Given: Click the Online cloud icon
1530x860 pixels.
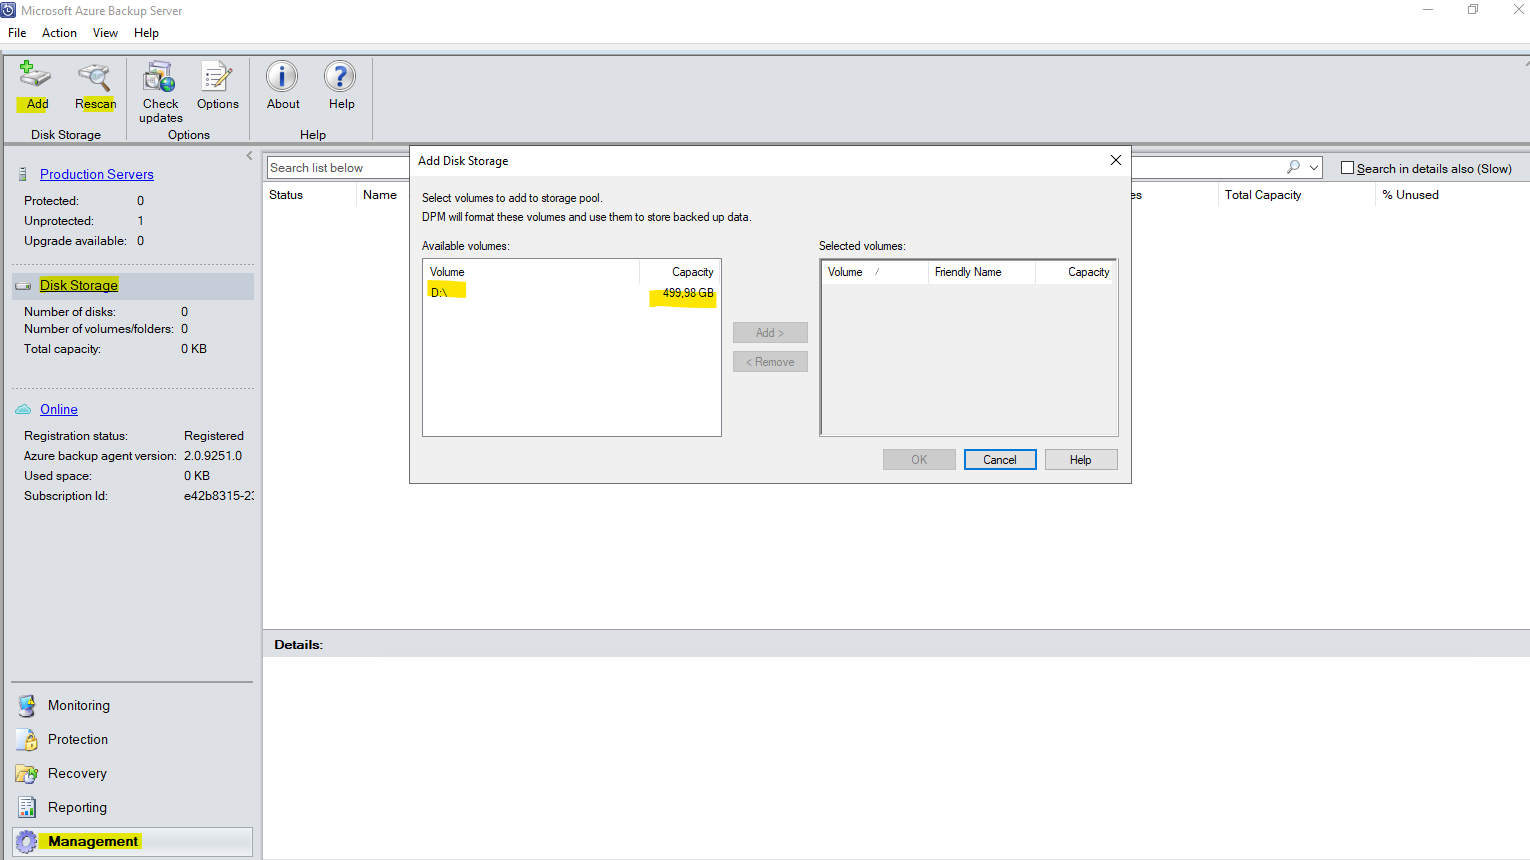Looking at the screenshot, I should tap(23, 410).
